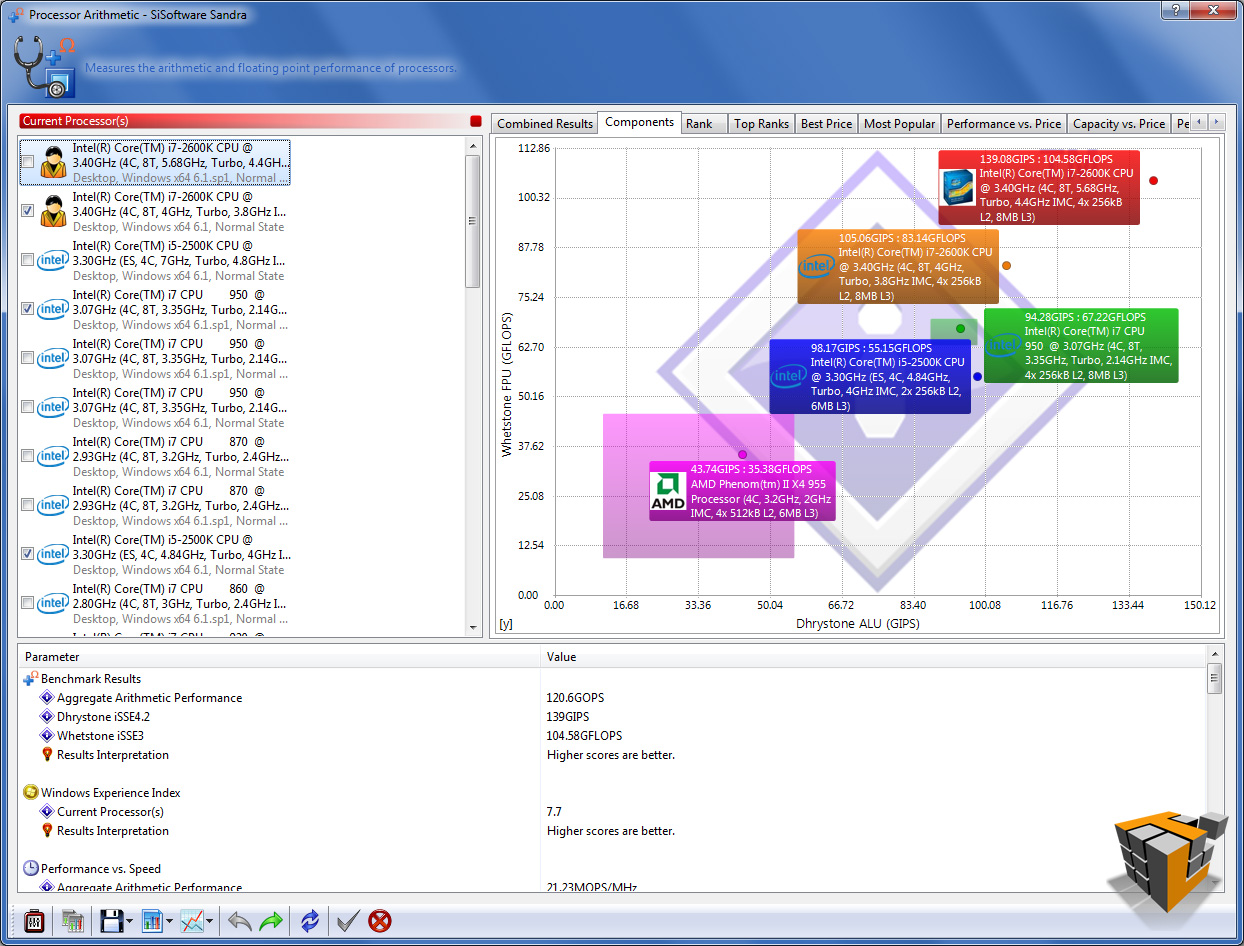
Task: Switch to the Combined Results tab
Action: [x=545, y=123]
